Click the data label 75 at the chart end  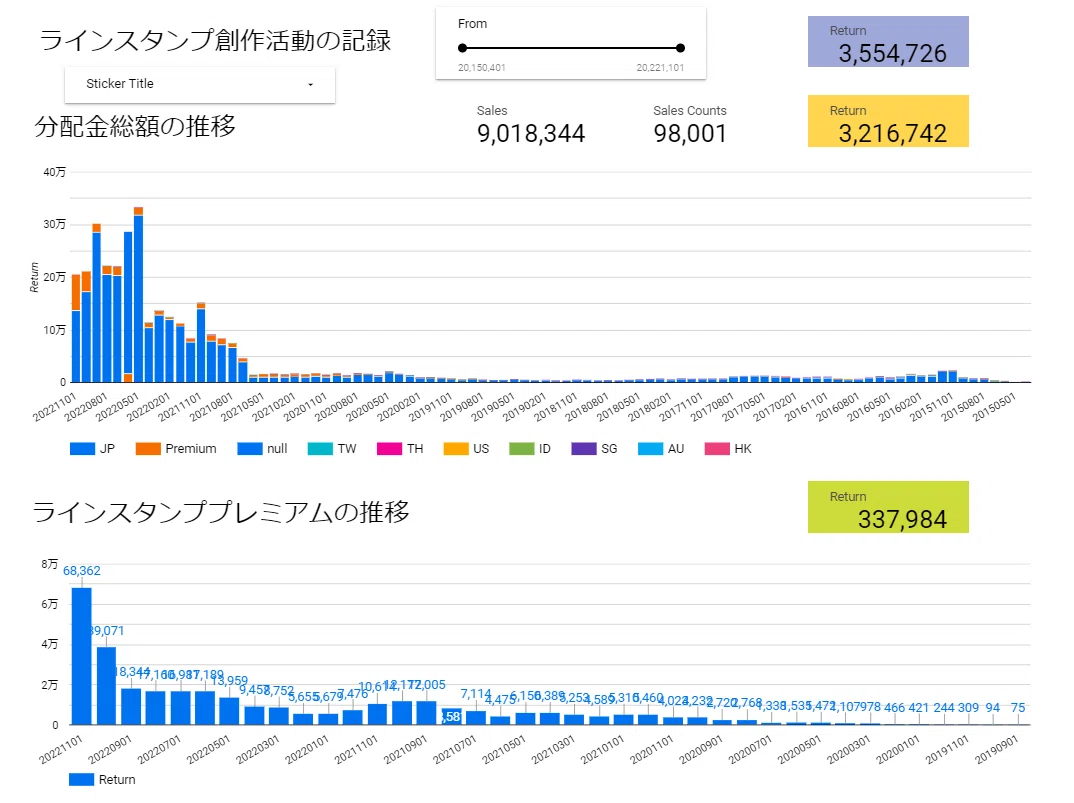1018,708
